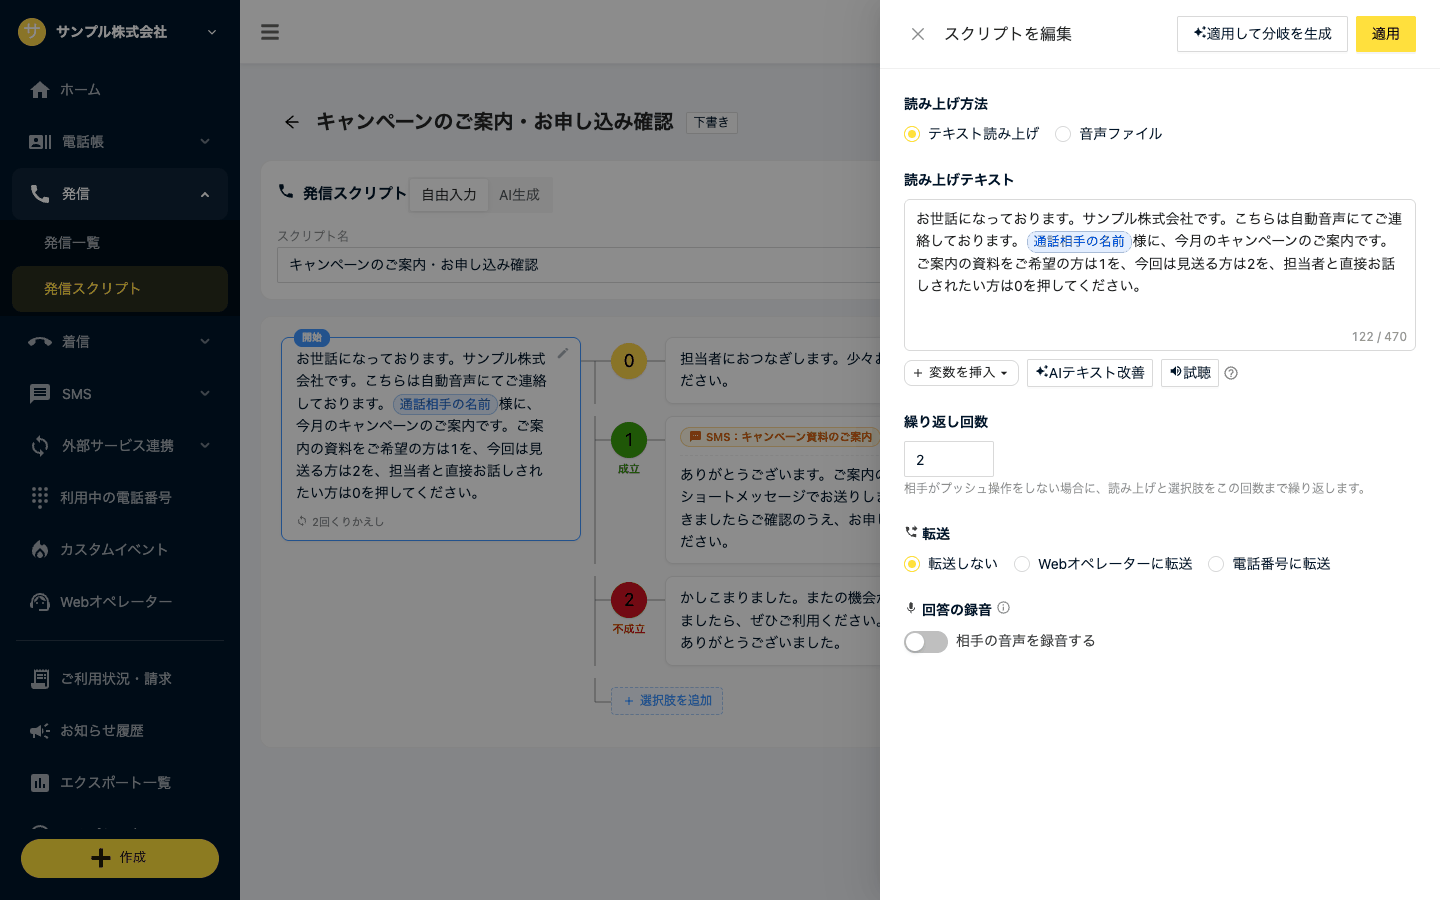The height and width of the screenshot is (900, 1440).
Task: Open the 変数を挿入 dropdown
Action: (961, 373)
